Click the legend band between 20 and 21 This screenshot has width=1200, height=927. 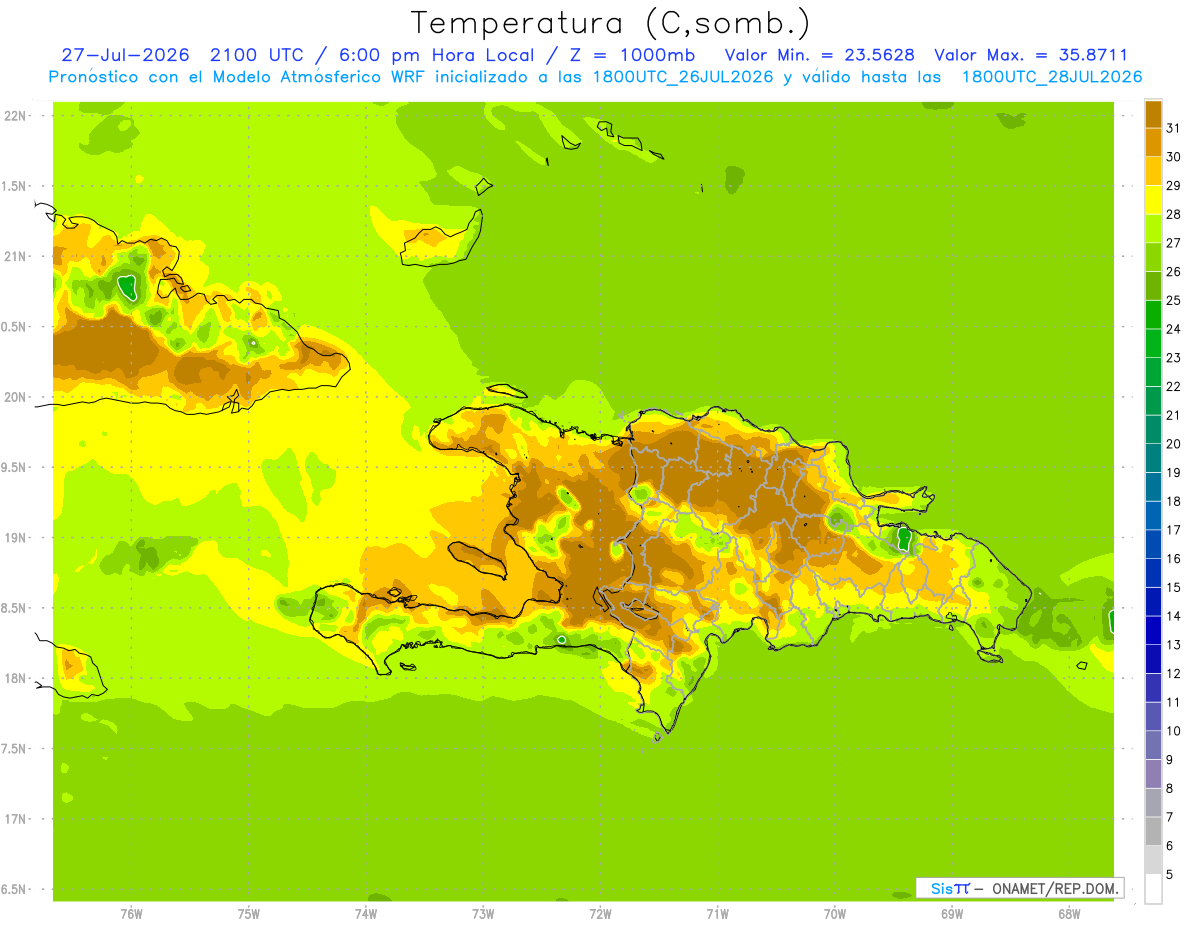(x=1153, y=429)
